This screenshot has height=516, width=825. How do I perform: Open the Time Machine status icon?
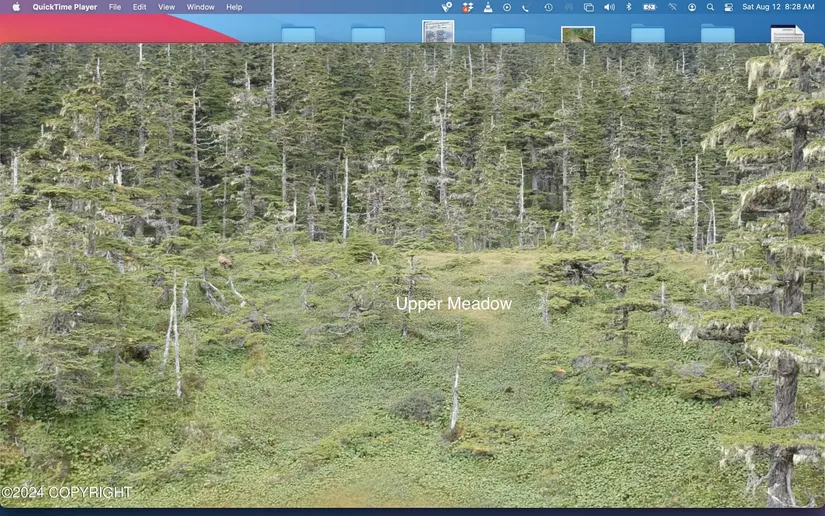pyautogui.click(x=548, y=7)
